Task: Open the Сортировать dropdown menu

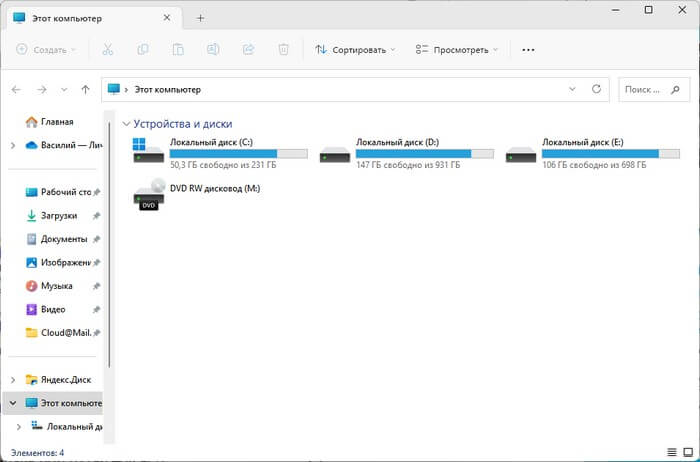Action: tap(355, 49)
